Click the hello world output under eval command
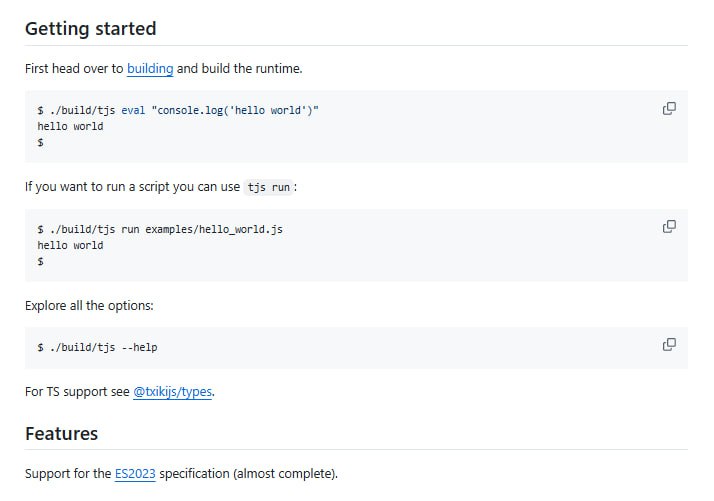714x501 pixels. click(70, 127)
